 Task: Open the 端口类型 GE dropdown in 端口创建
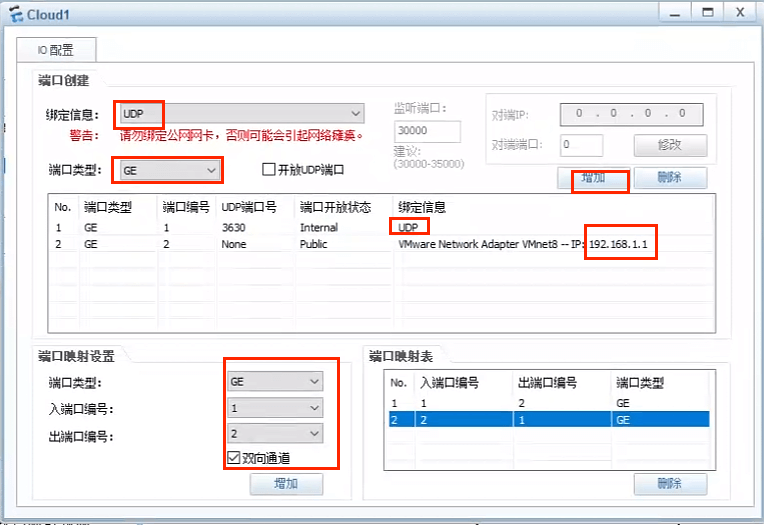pos(169,171)
